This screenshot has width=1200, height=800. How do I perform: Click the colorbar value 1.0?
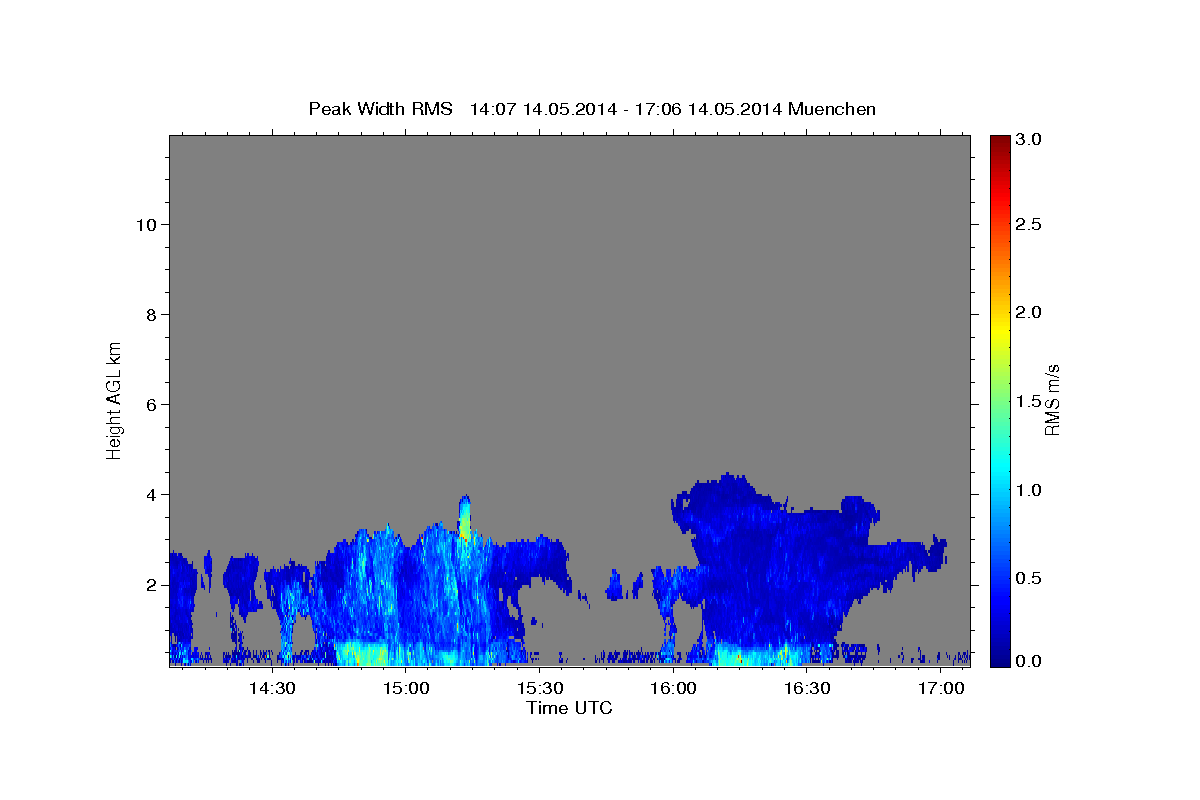pos(1030,490)
